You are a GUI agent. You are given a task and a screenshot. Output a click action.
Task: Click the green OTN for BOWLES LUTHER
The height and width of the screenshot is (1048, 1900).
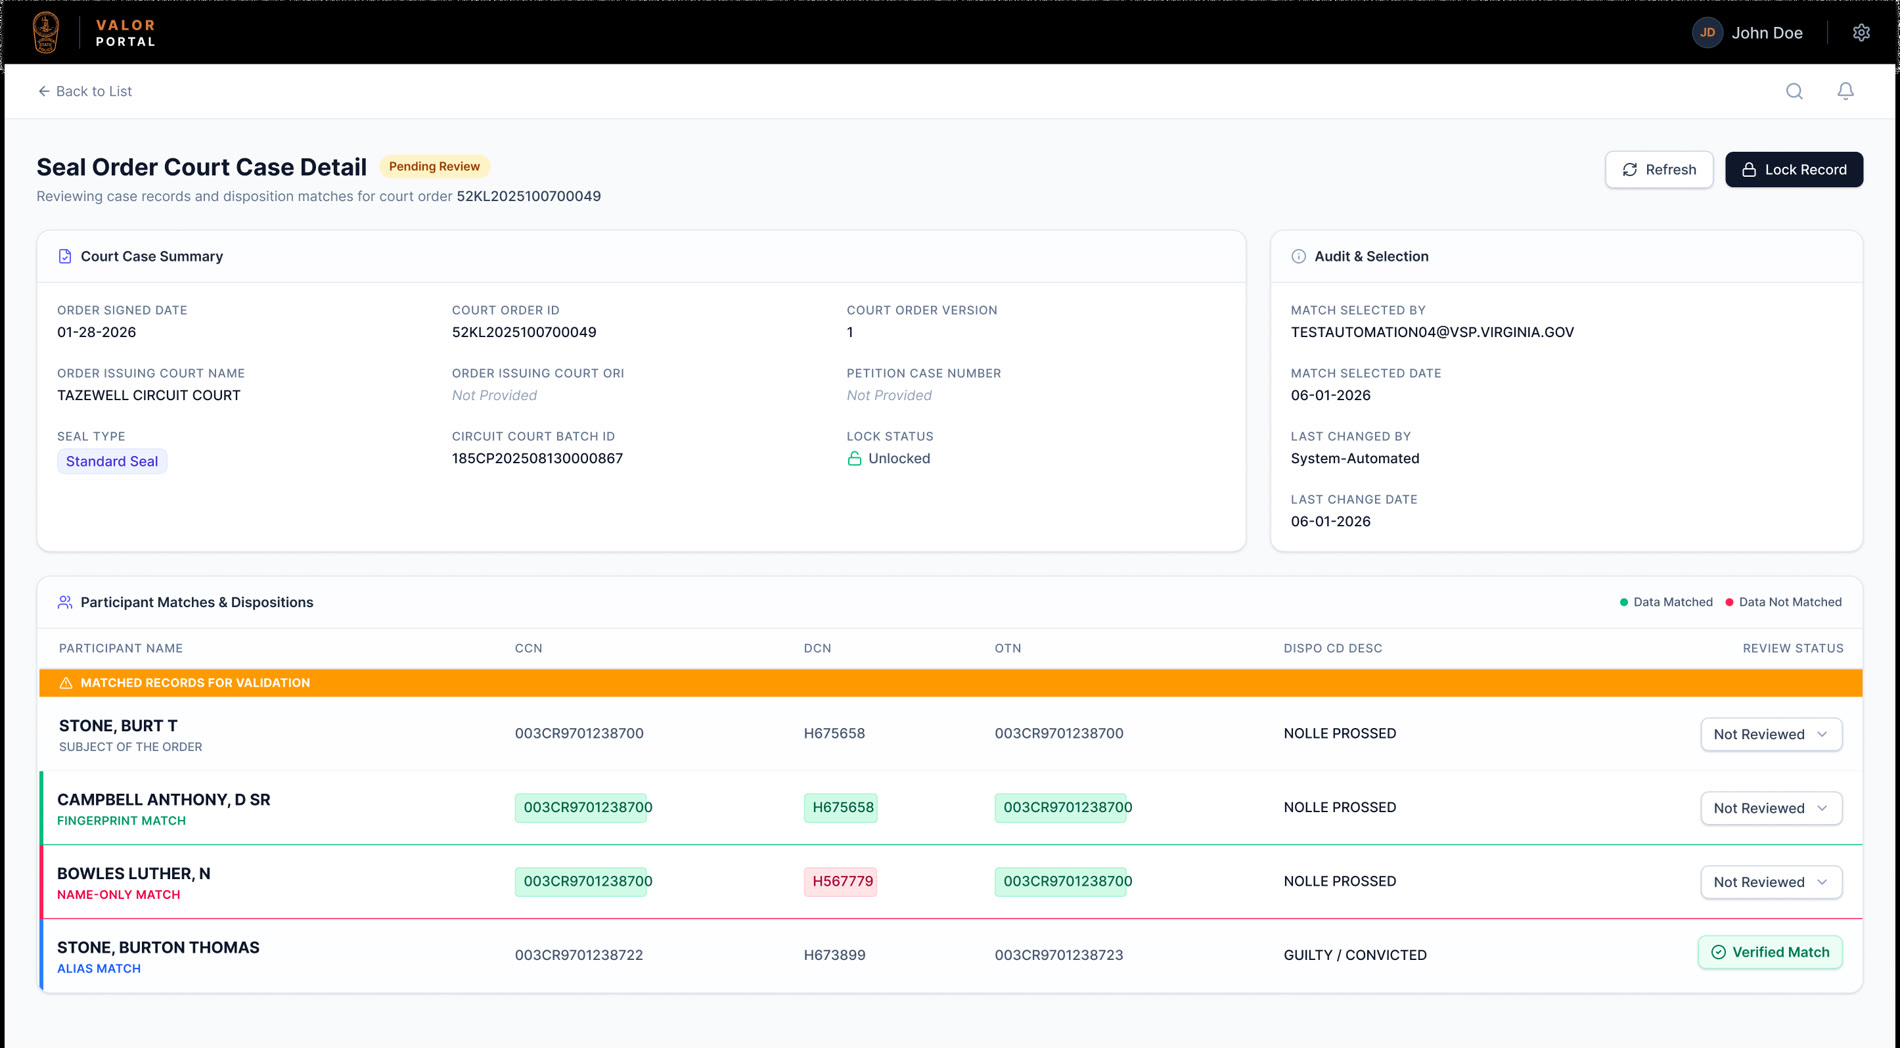(x=1062, y=881)
